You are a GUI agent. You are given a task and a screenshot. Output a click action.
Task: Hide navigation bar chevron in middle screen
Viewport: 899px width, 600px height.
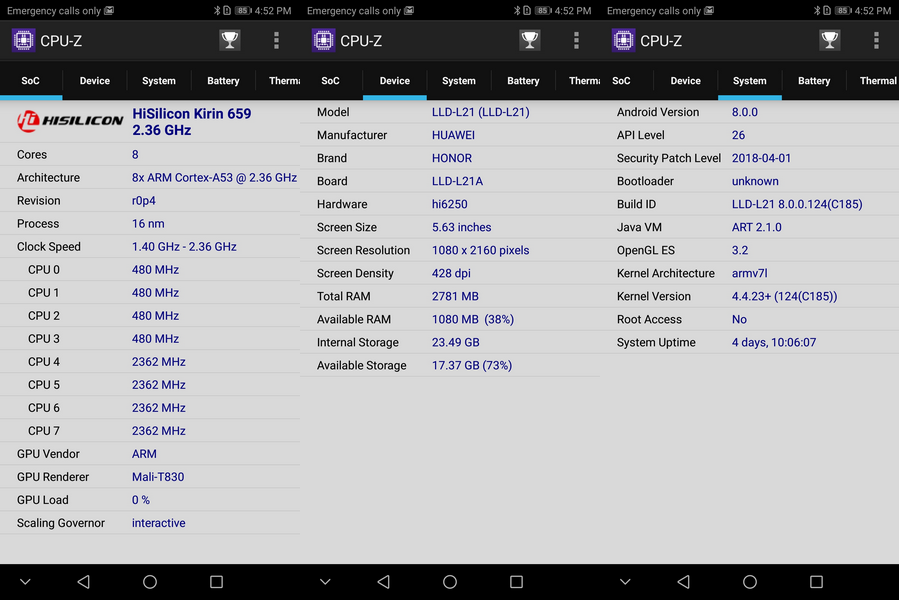pos(325,582)
